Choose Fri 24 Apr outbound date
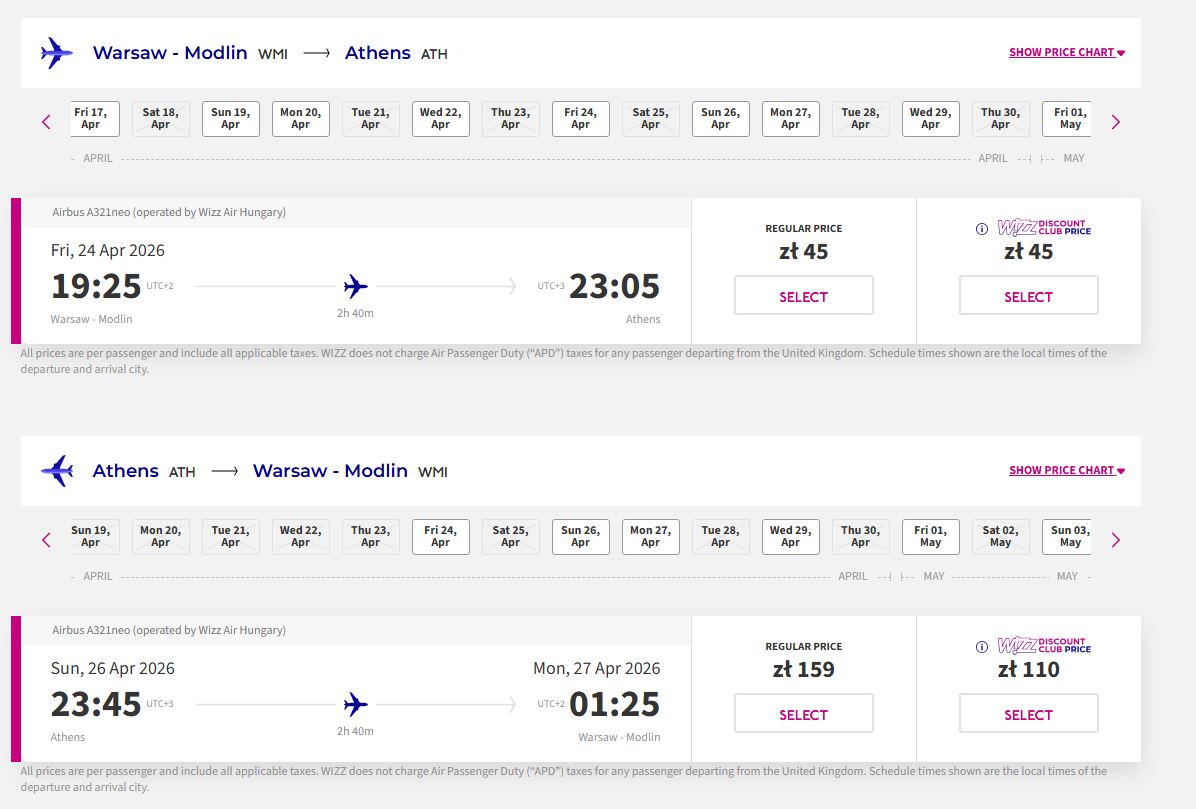This screenshot has height=809, width=1196. click(580, 119)
